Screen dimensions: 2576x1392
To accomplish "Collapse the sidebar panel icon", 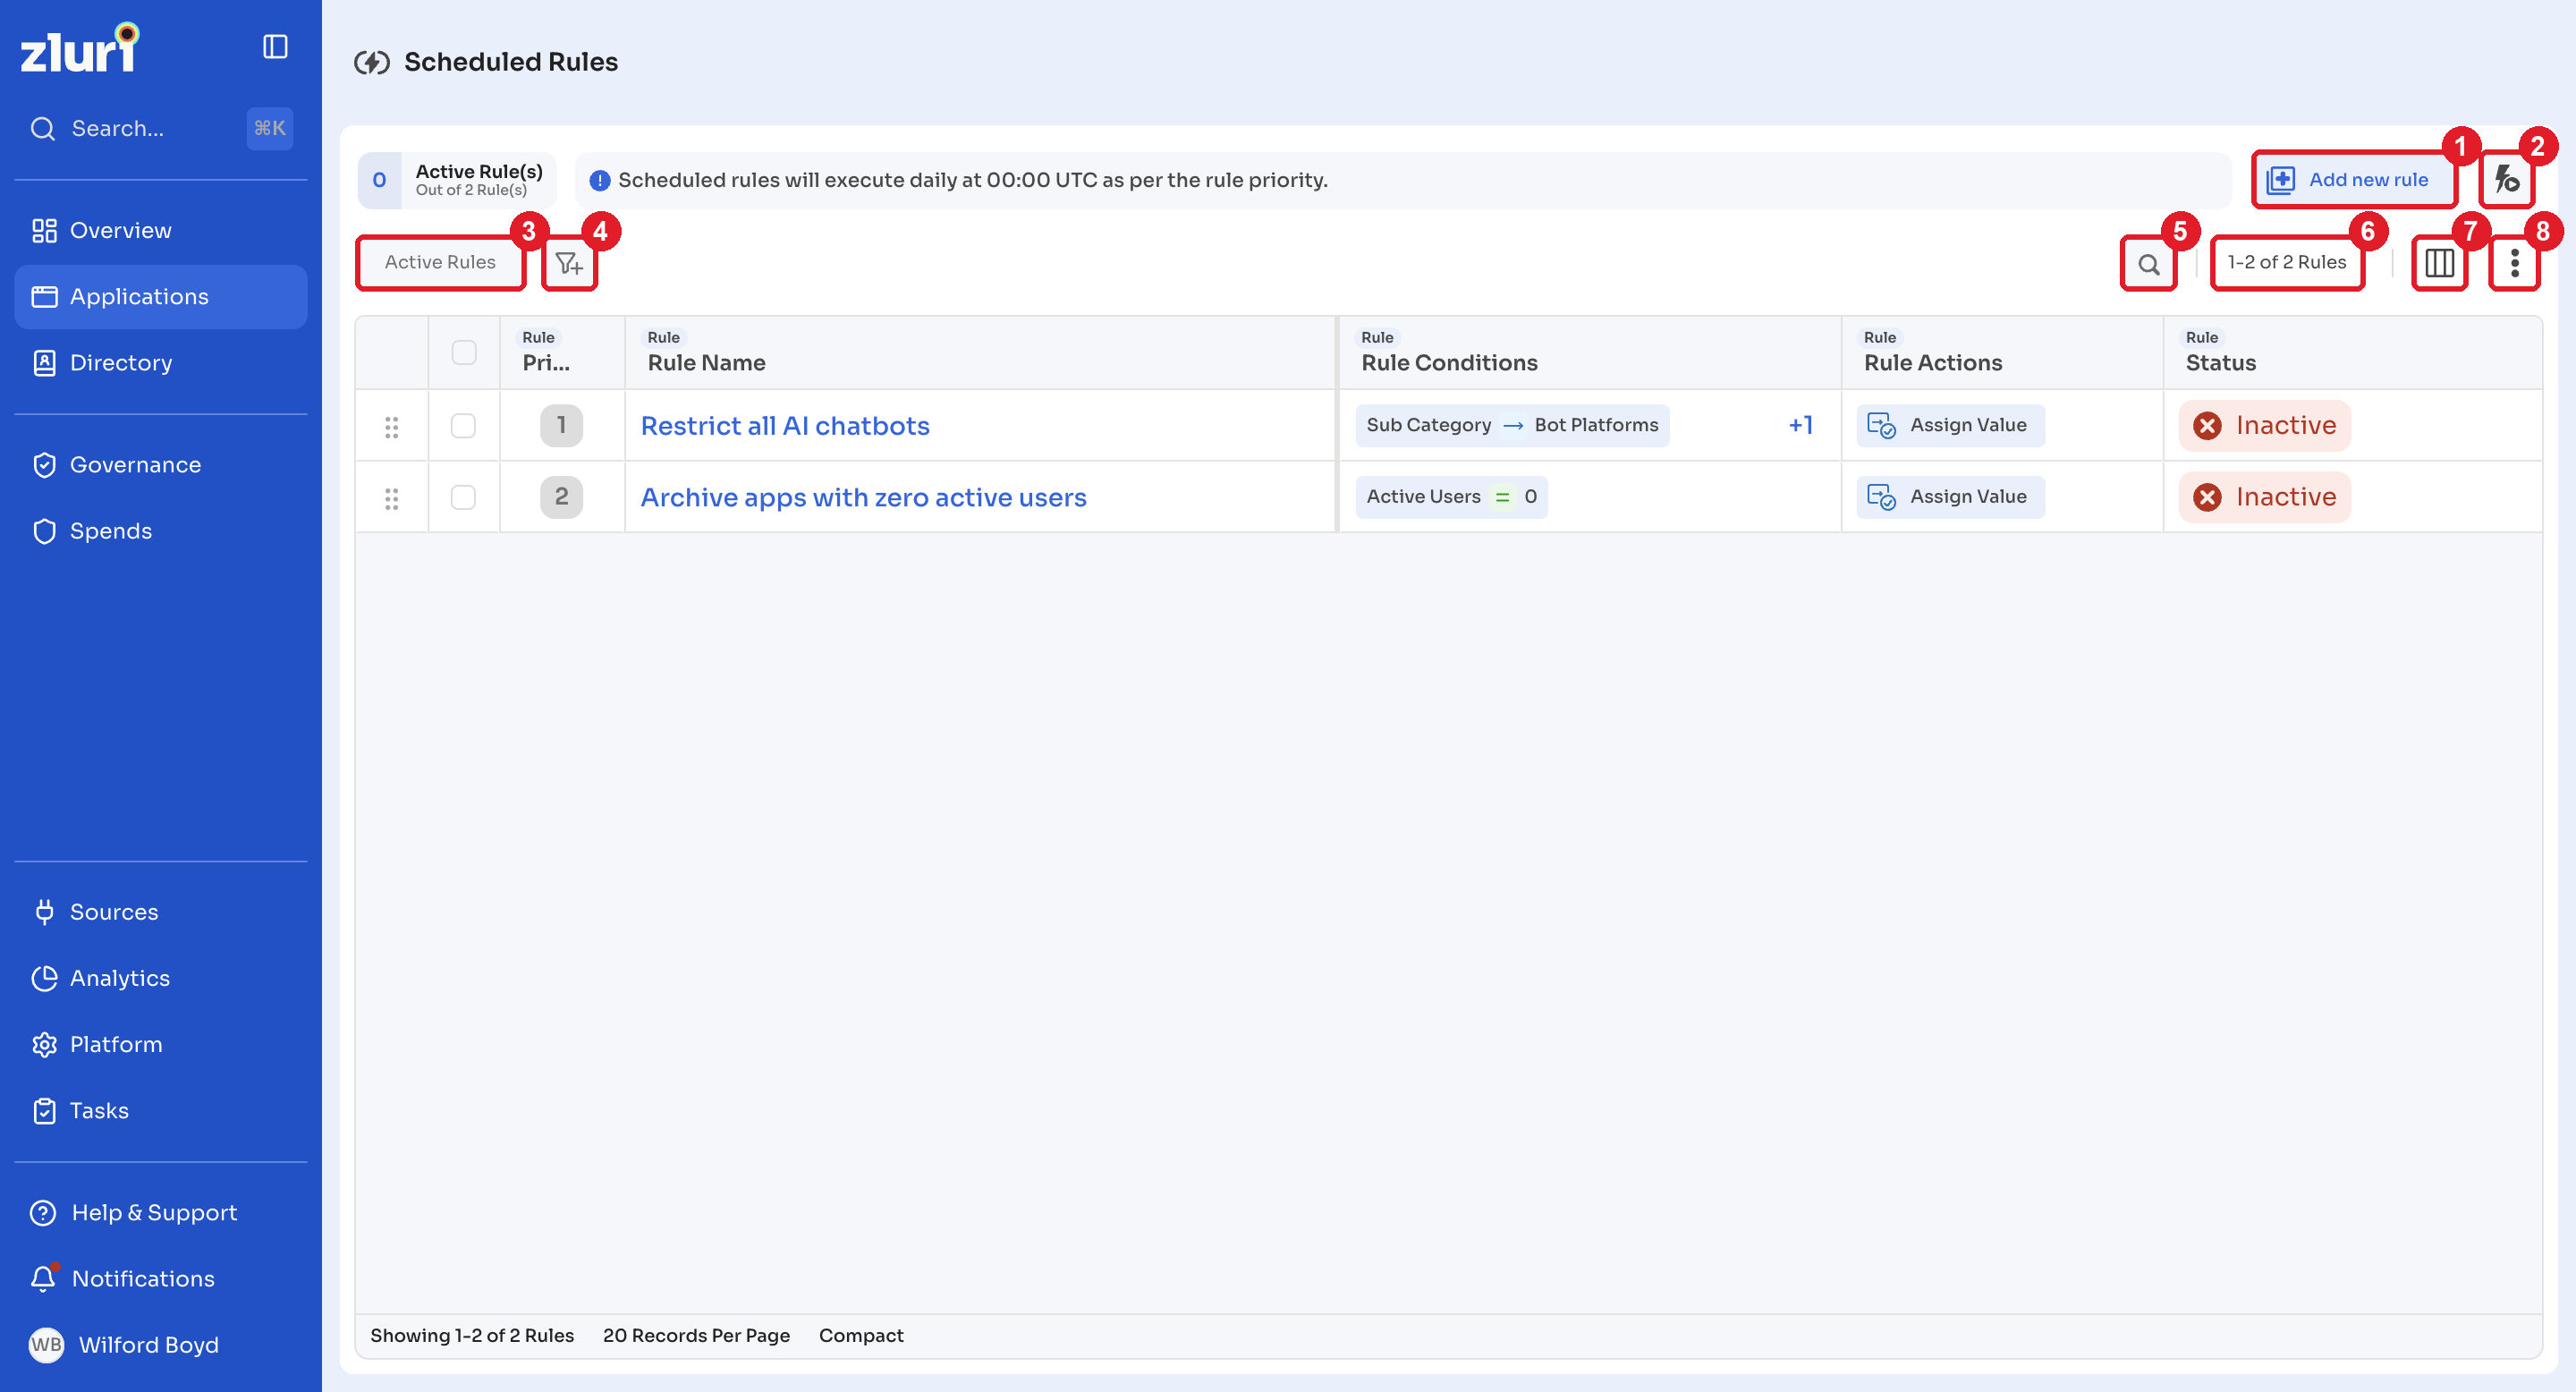I will click(x=275, y=47).
